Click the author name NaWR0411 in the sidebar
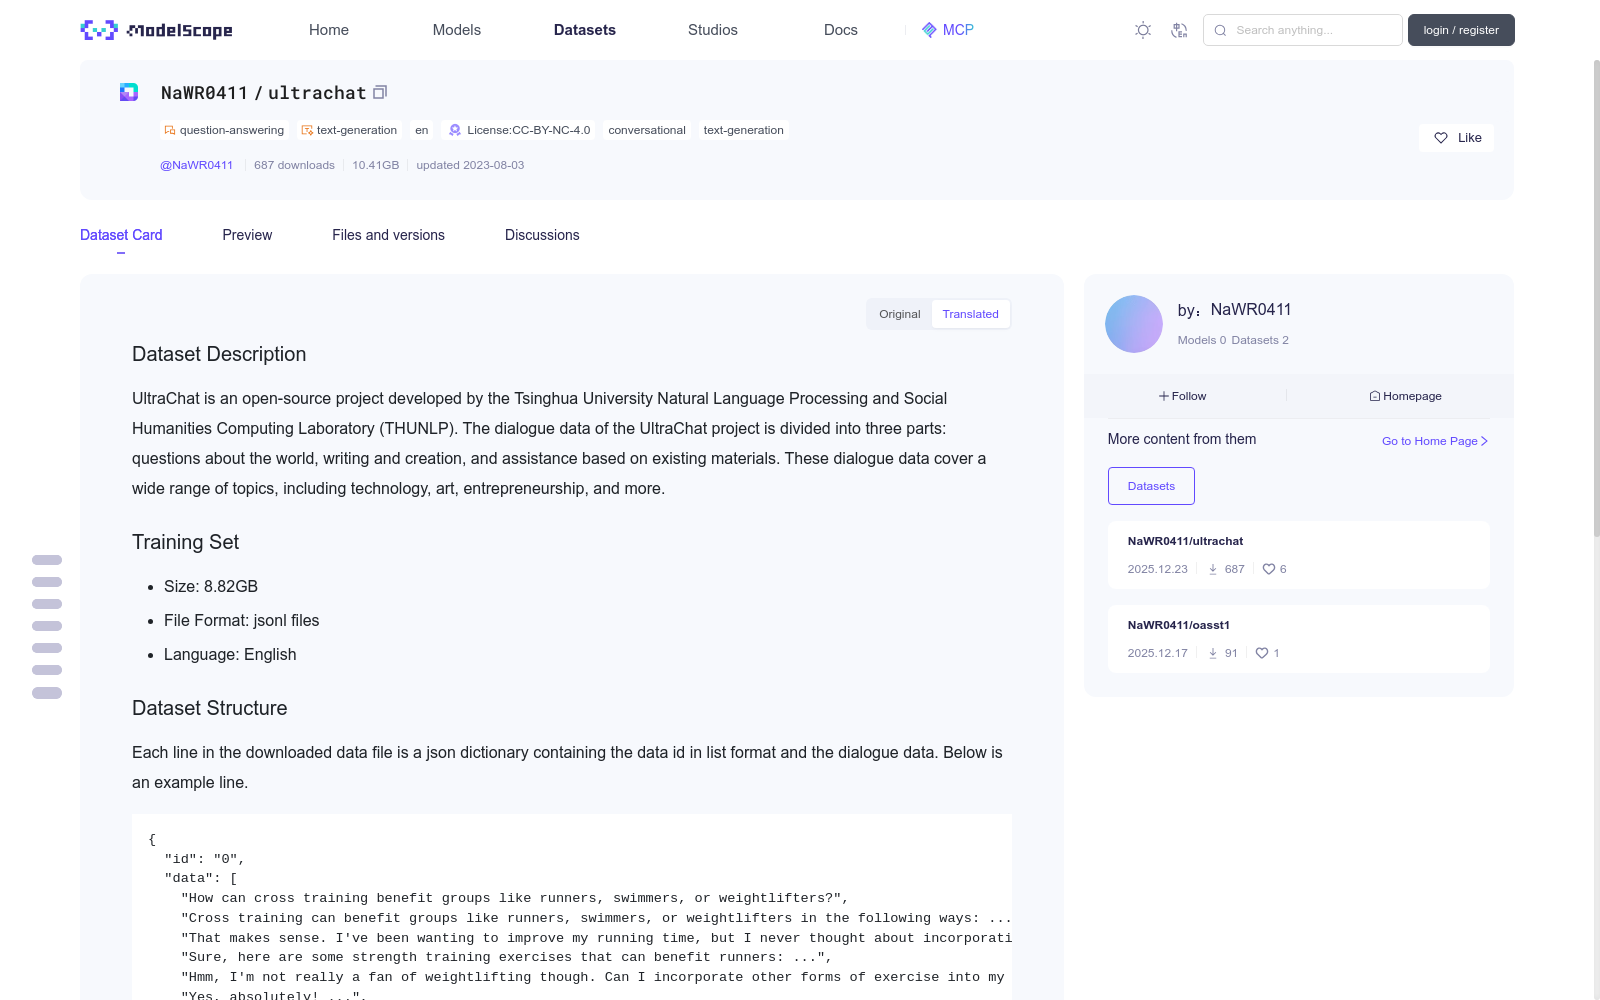The height and width of the screenshot is (1000, 1600). (1251, 310)
